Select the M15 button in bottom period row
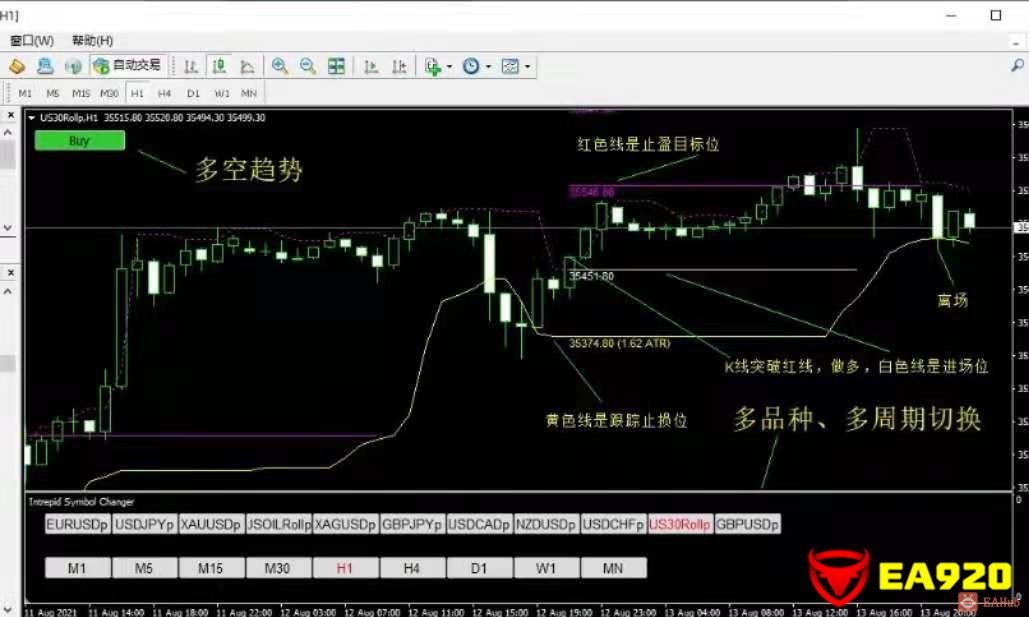Viewport: 1029px width, 617px height. coord(210,568)
